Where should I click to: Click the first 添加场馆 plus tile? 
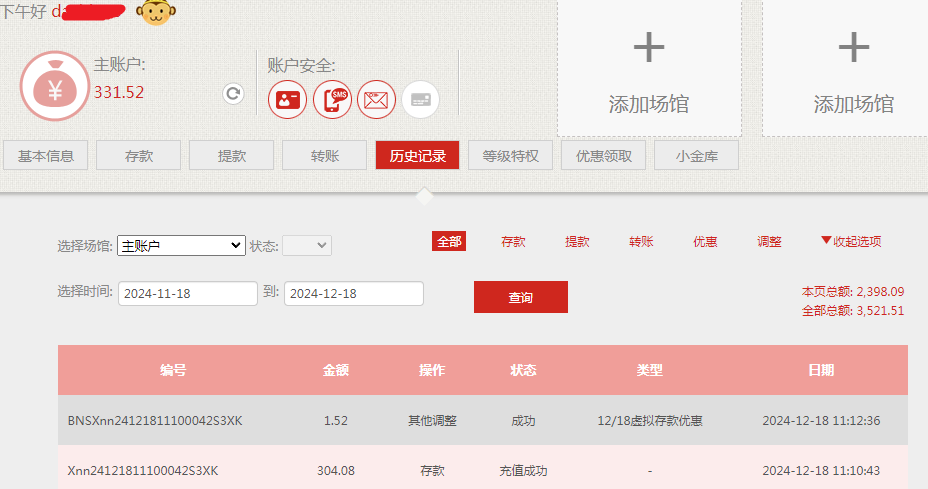[x=649, y=68]
